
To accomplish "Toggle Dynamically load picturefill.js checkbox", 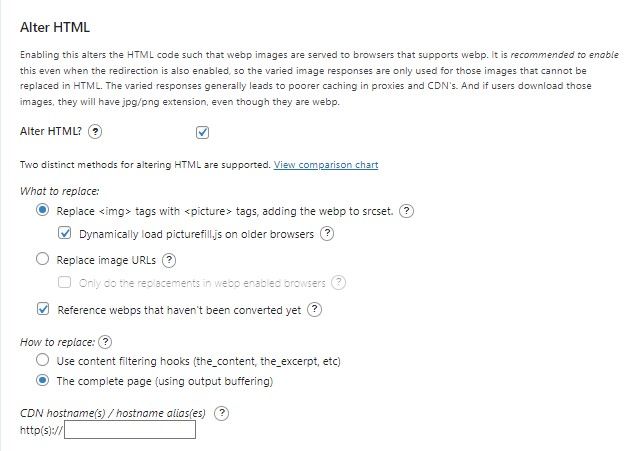I will click(x=64, y=233).
